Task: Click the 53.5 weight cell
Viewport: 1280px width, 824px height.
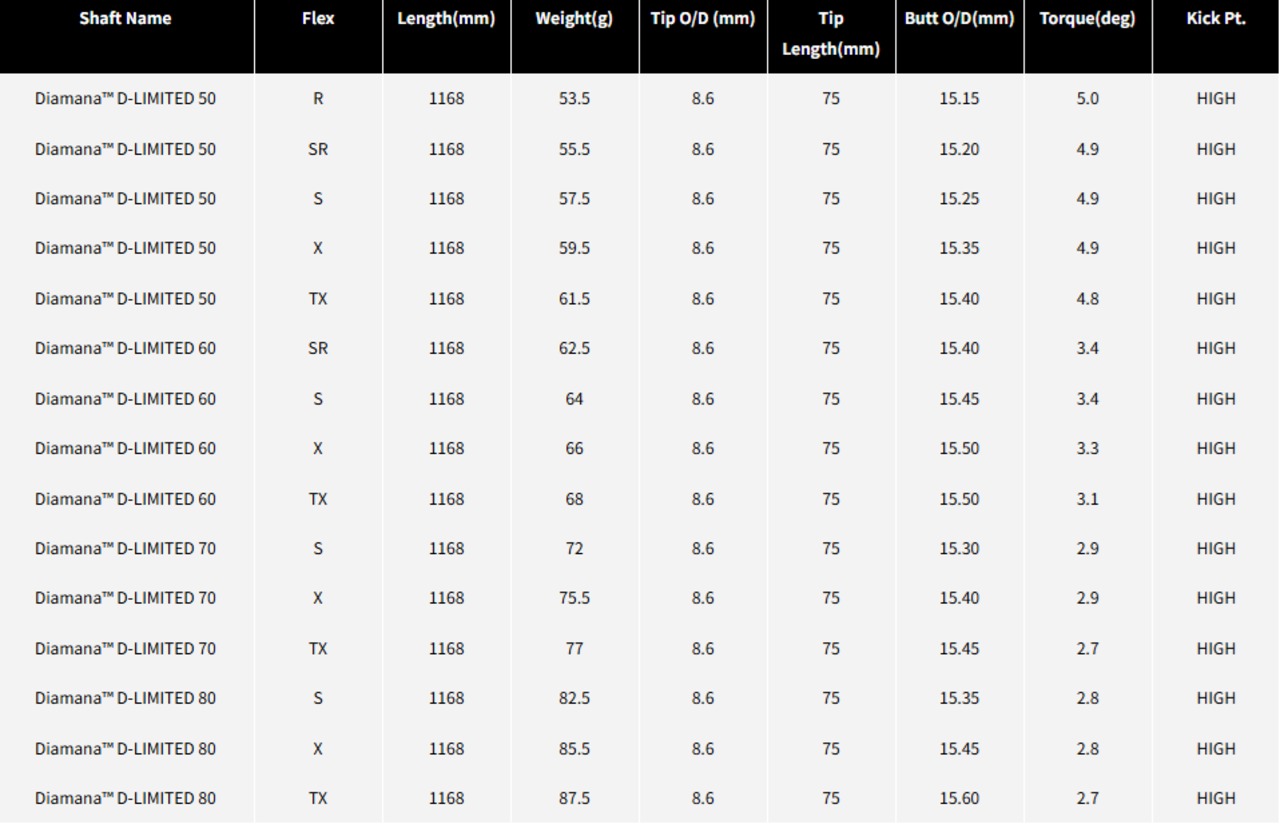Action: click(574, 99)
